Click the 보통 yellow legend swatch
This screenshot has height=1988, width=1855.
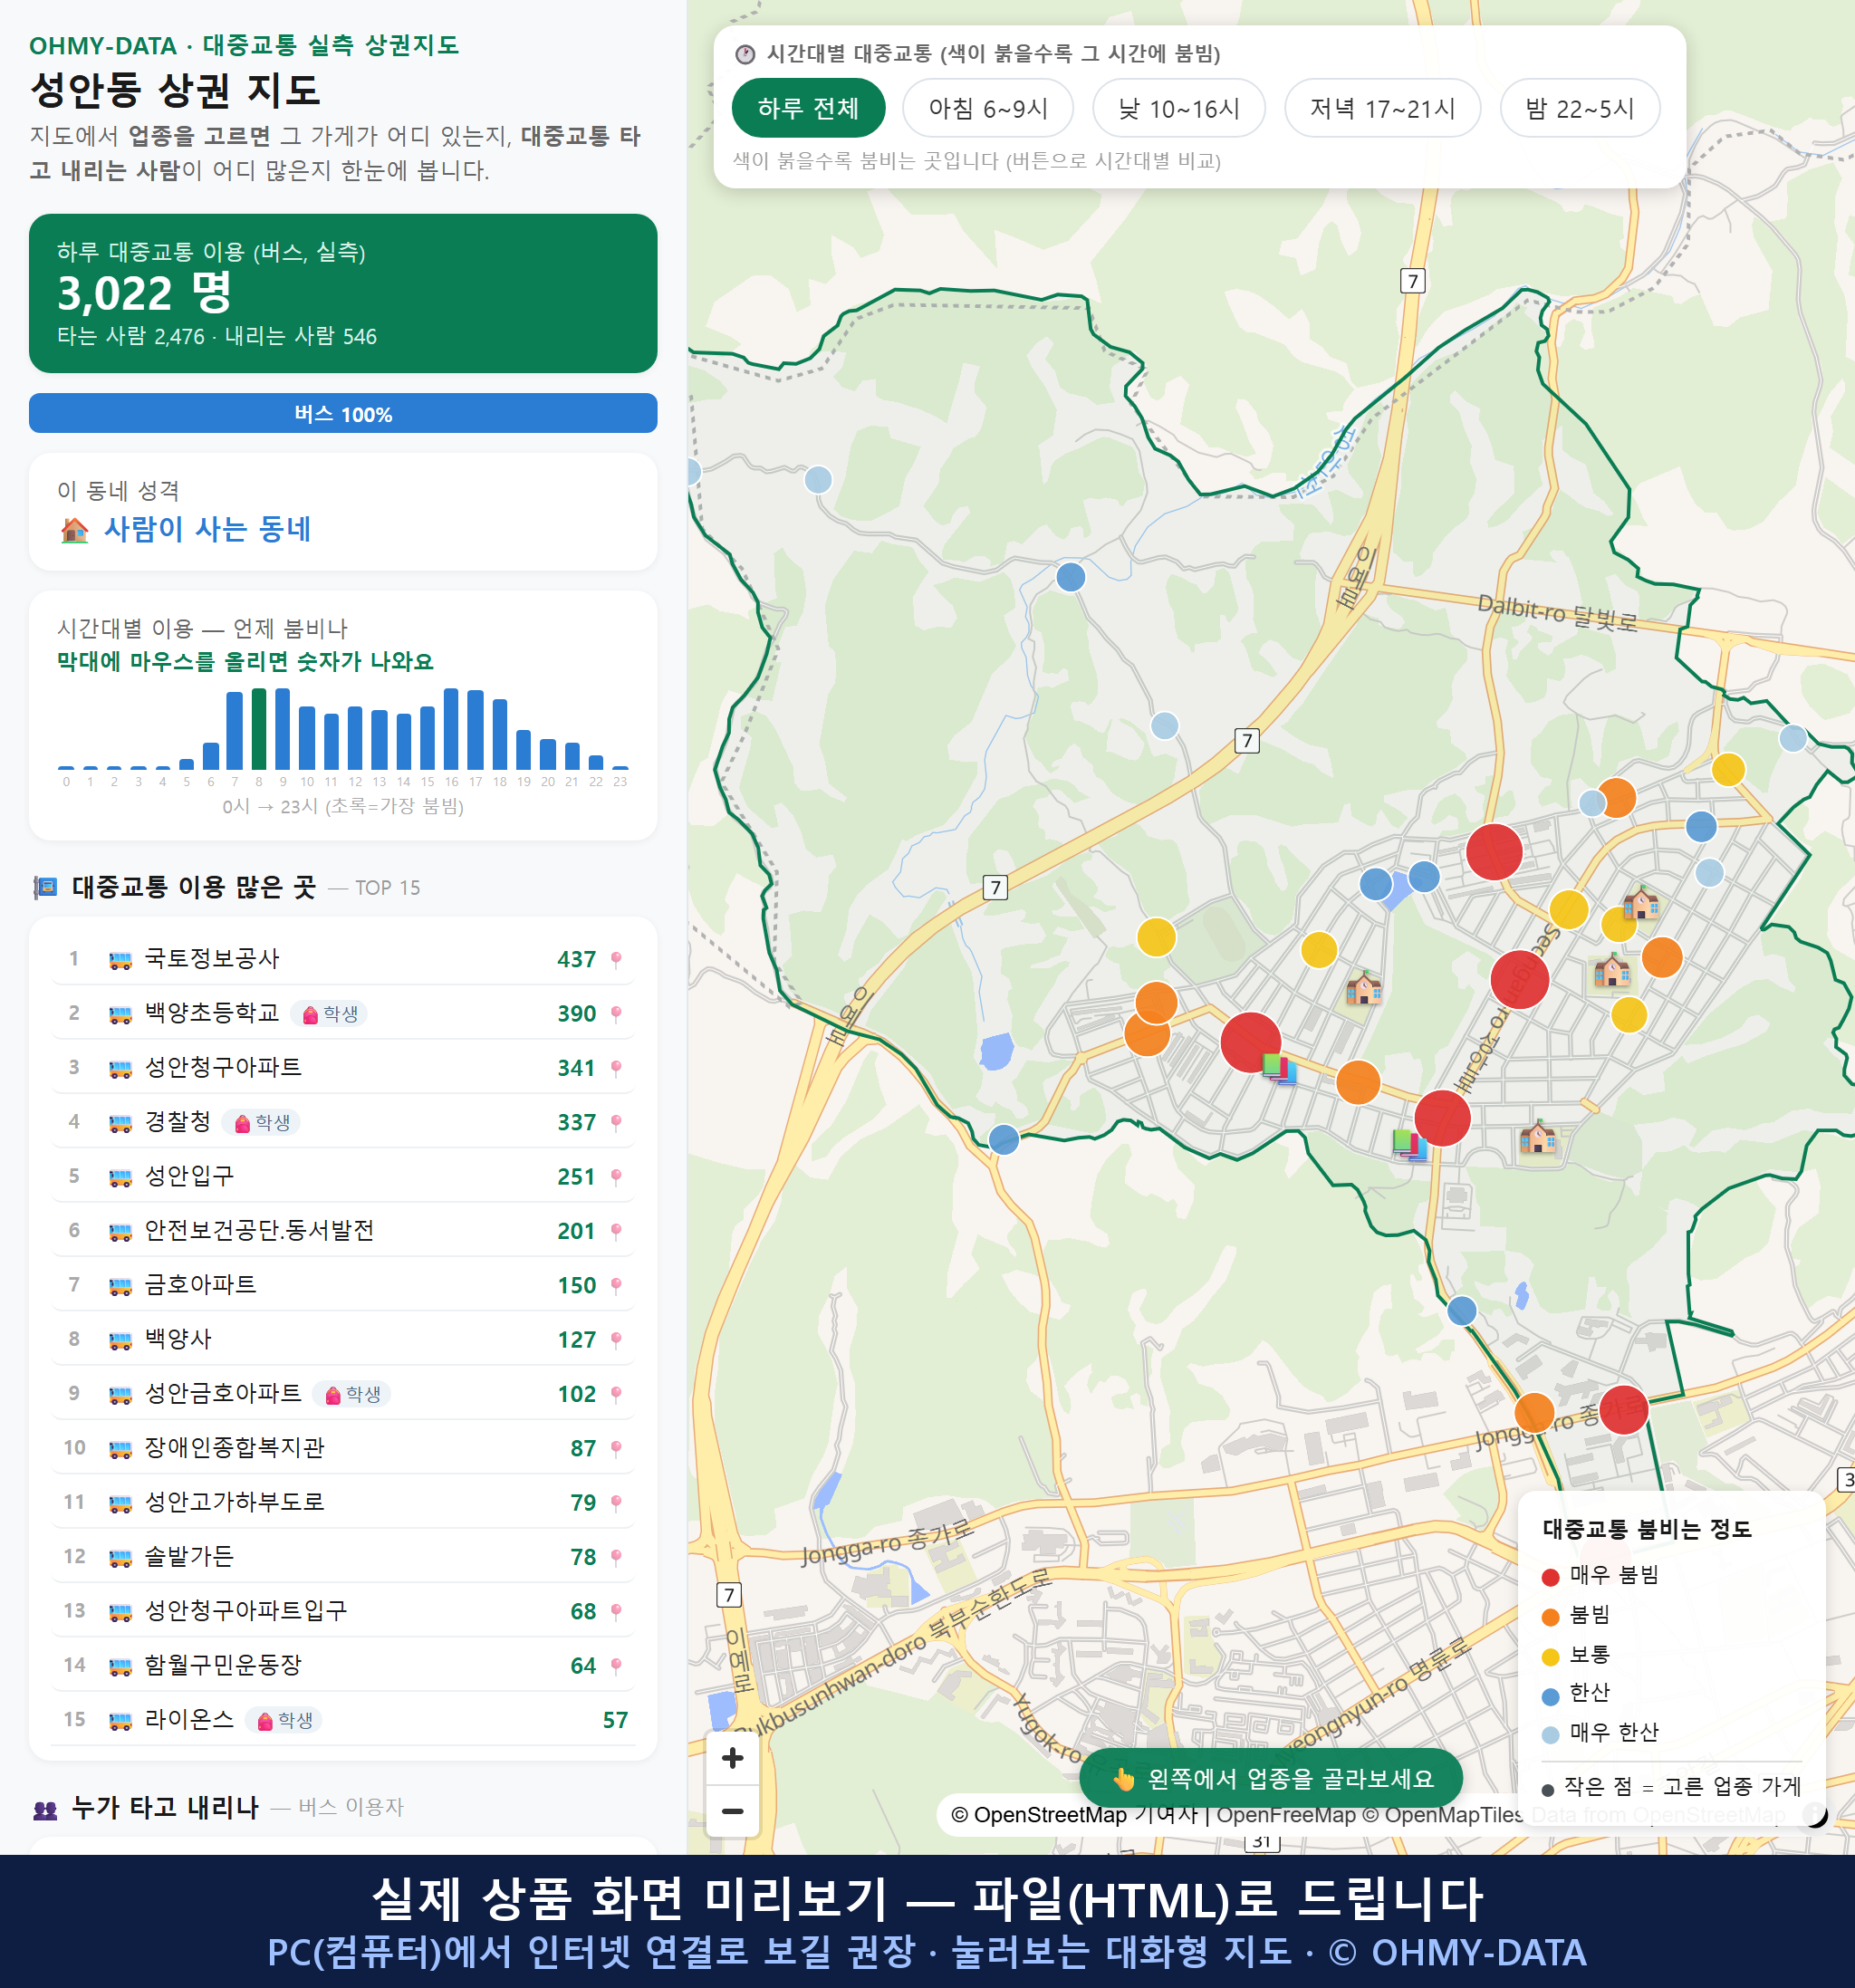[x=1551, y=1657]
